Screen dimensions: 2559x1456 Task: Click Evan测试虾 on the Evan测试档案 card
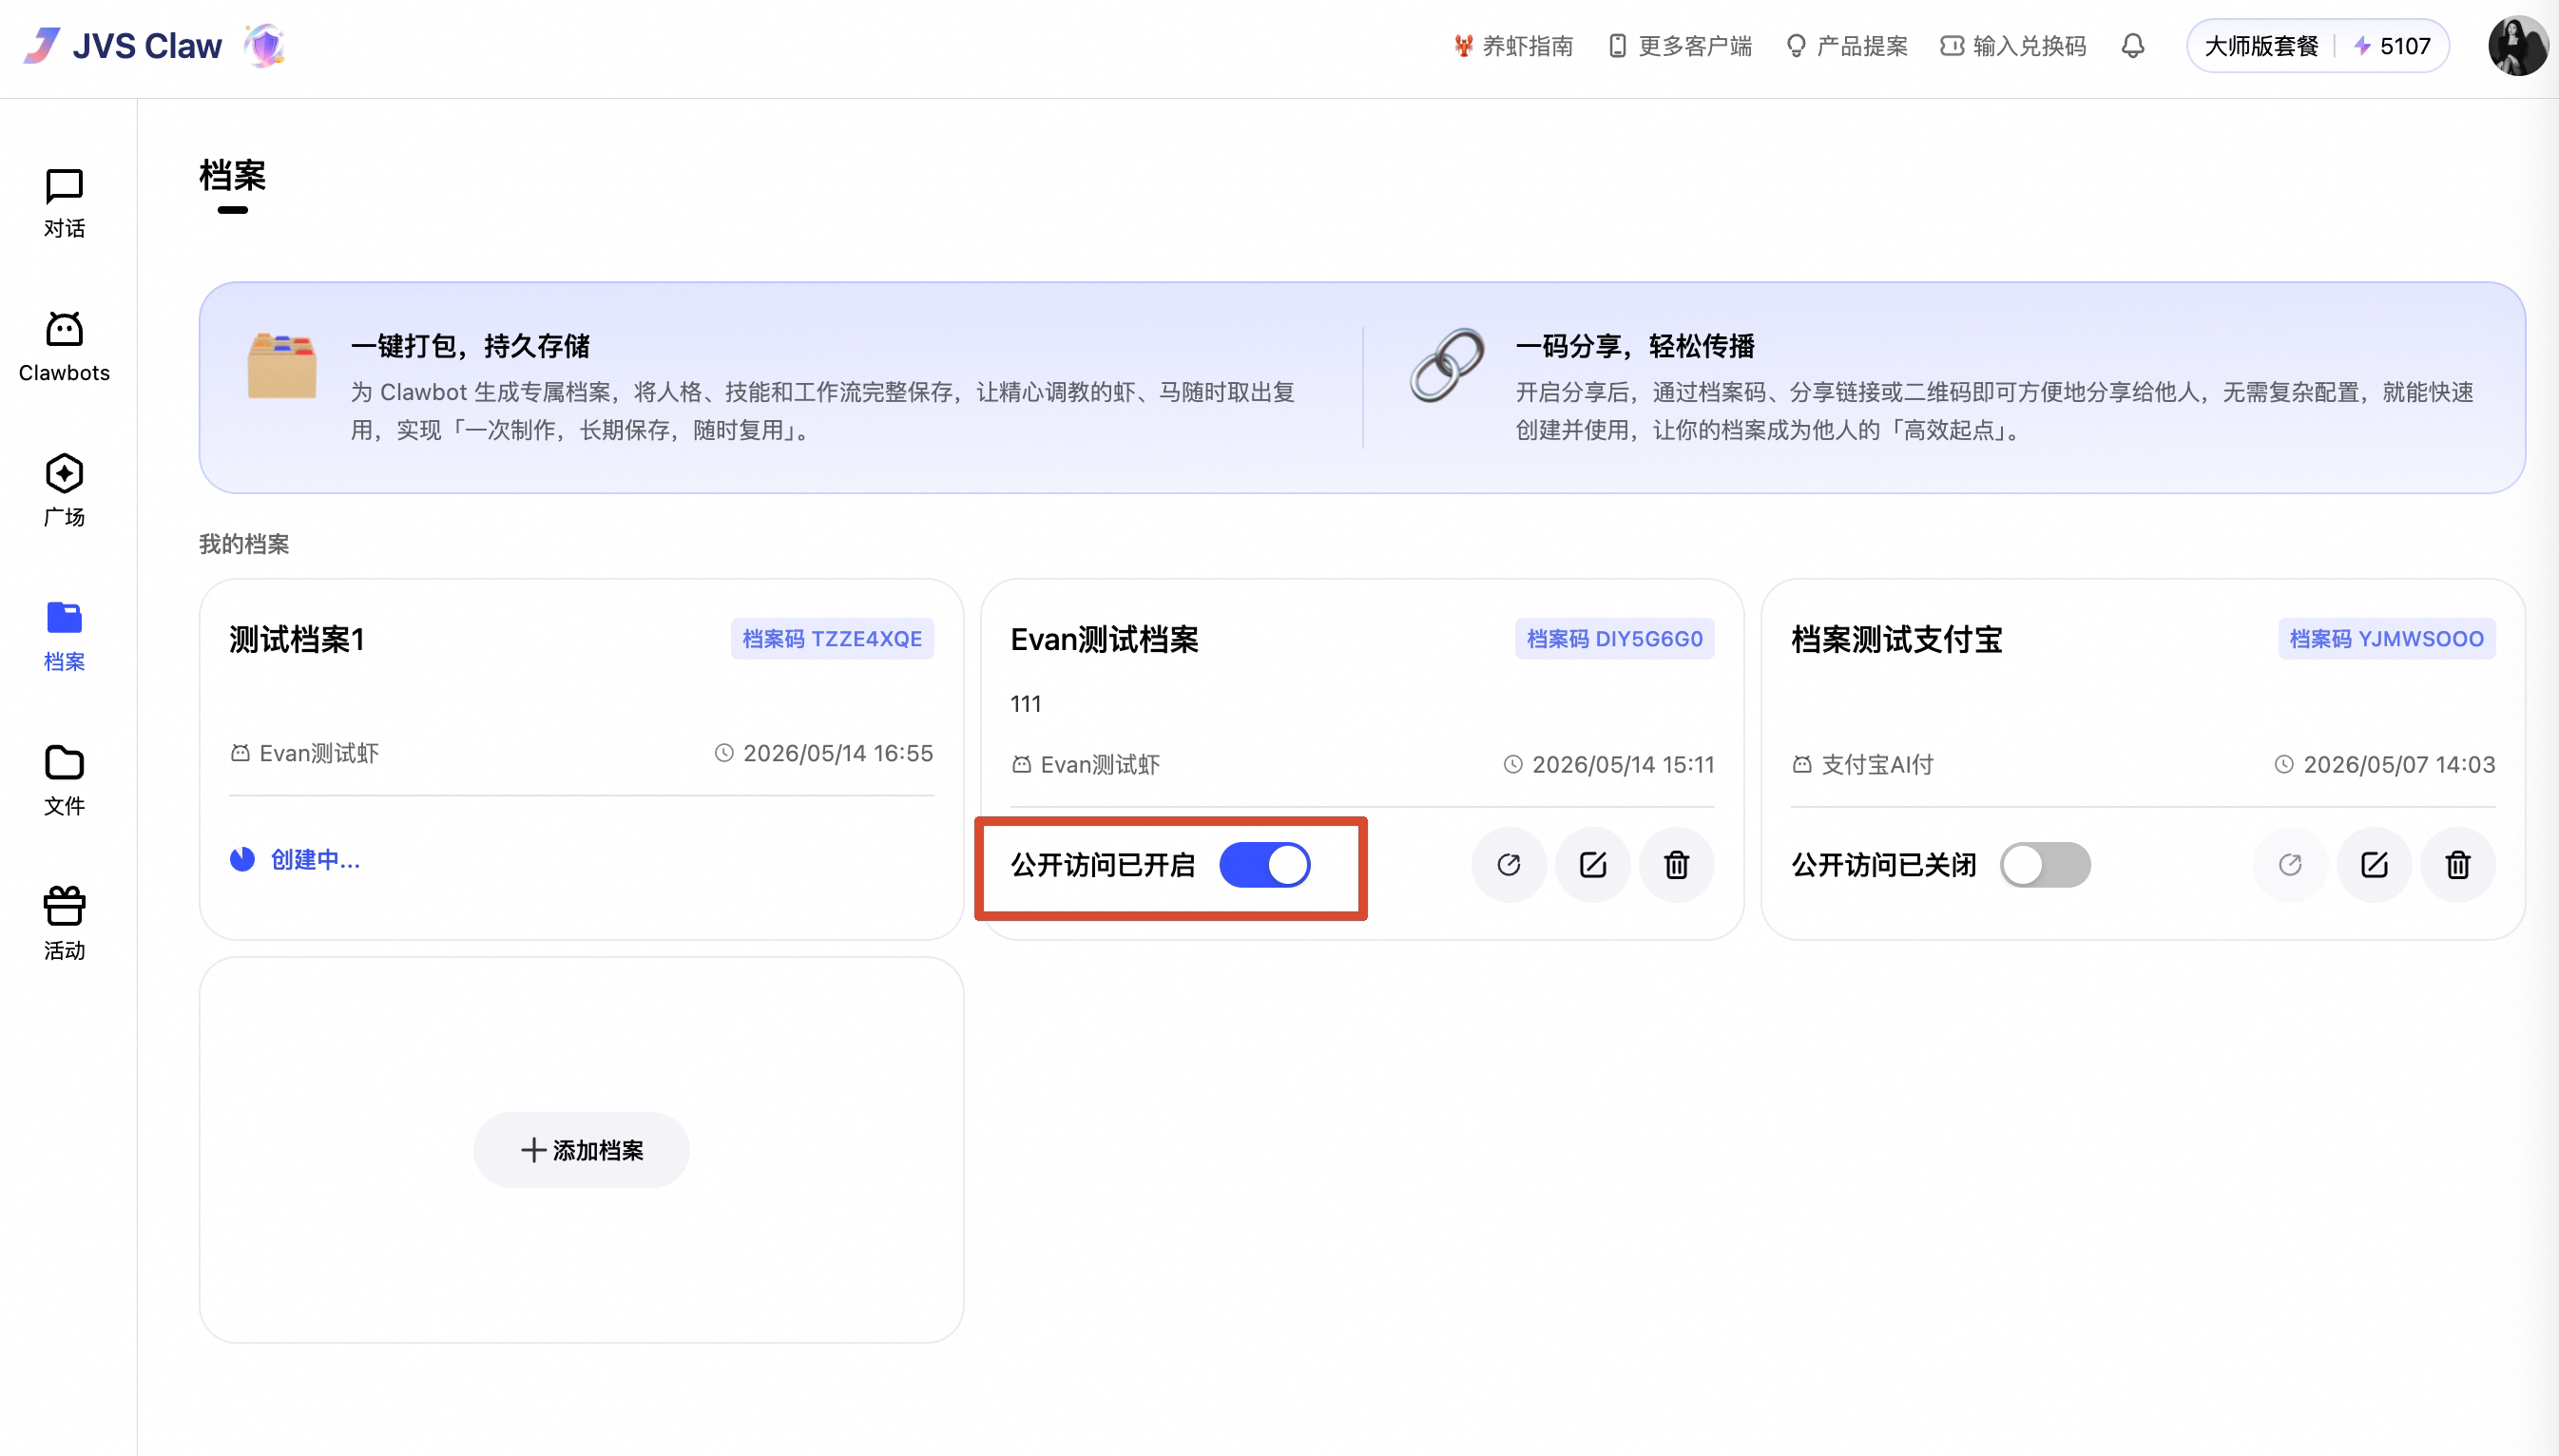pos(1099,765)
